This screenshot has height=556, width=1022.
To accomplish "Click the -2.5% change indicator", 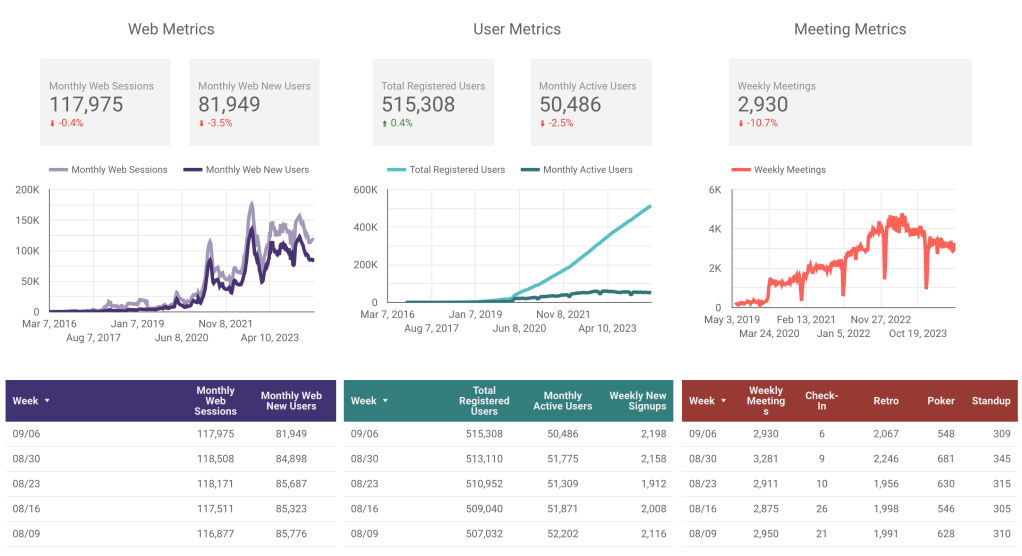I will (557, 123).
